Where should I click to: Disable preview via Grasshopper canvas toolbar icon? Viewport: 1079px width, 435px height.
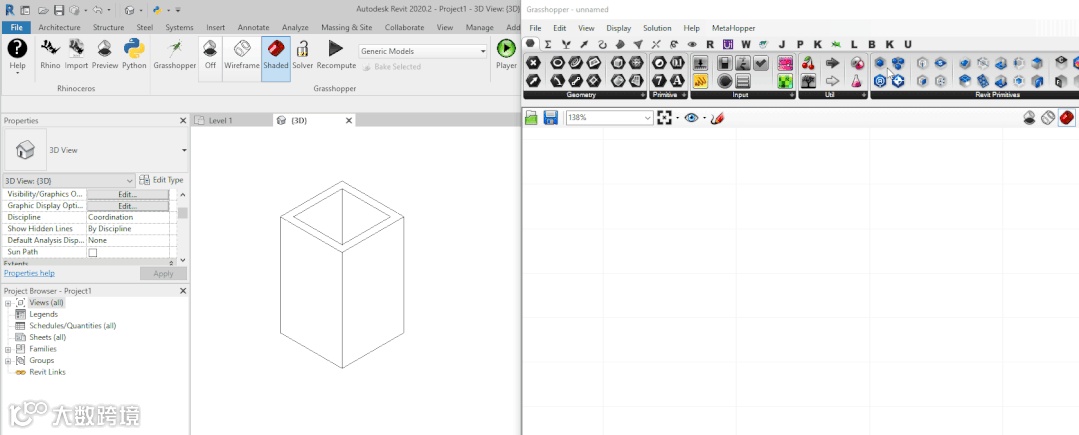coord(1029,118)
